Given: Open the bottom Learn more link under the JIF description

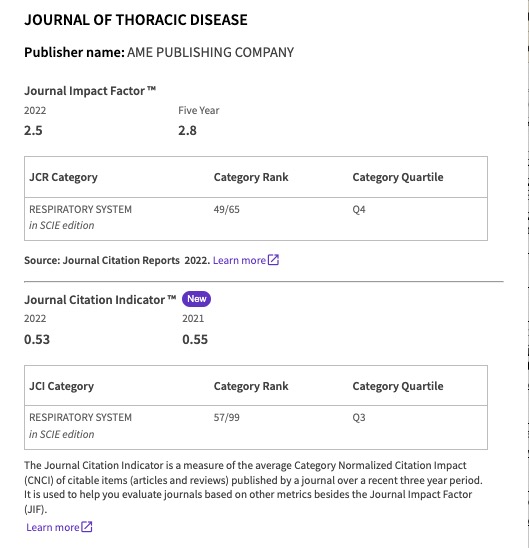Looking at the screenshot, I should [53, 527].
